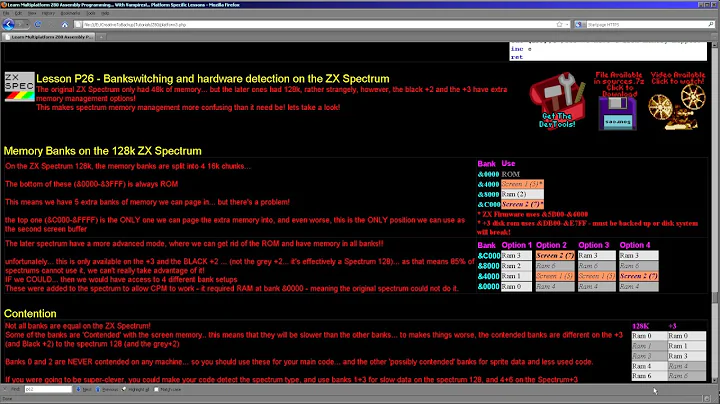Open the Bookmarks menu
This screenshot has height=404, width=720.
pos(70,13)
